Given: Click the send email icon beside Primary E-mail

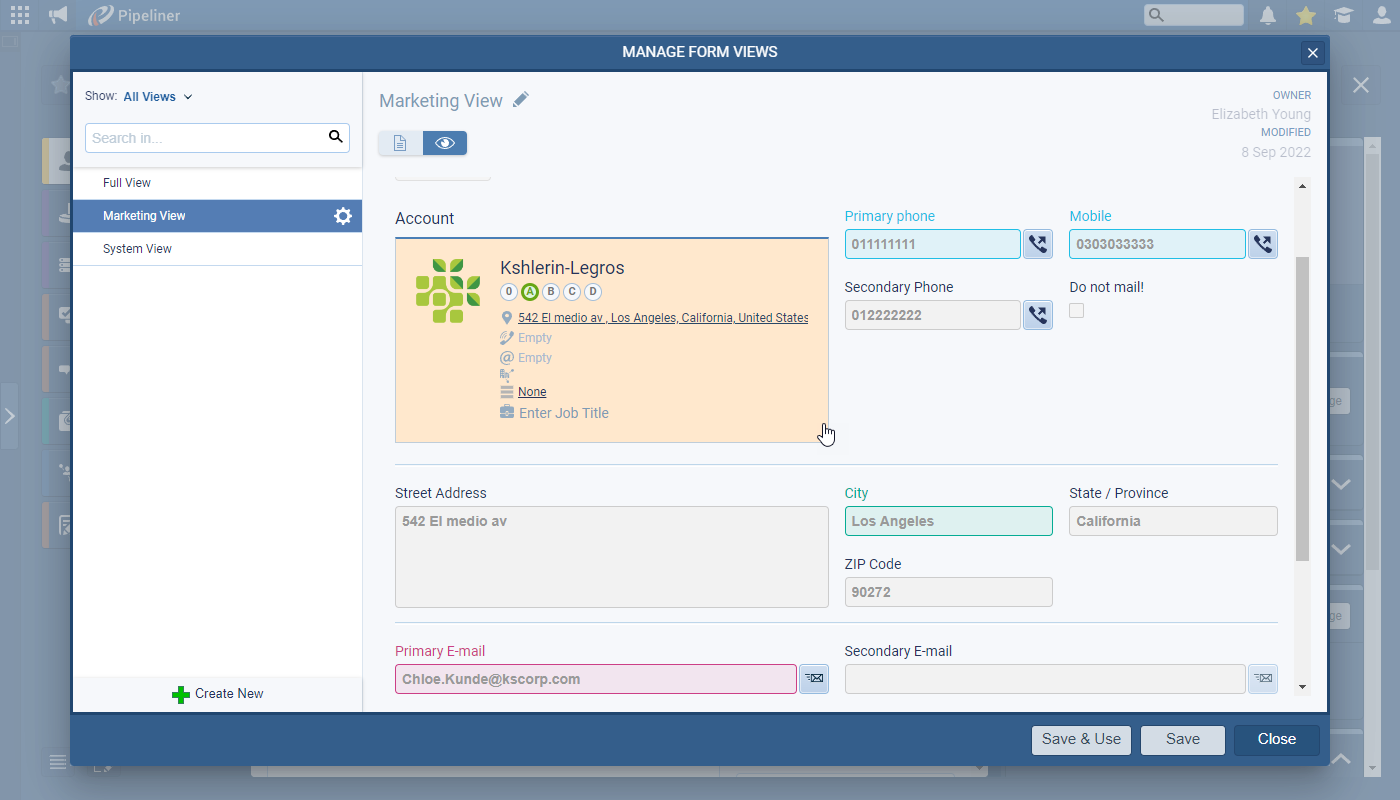Looking at the screenshot, I should point(814,679).
